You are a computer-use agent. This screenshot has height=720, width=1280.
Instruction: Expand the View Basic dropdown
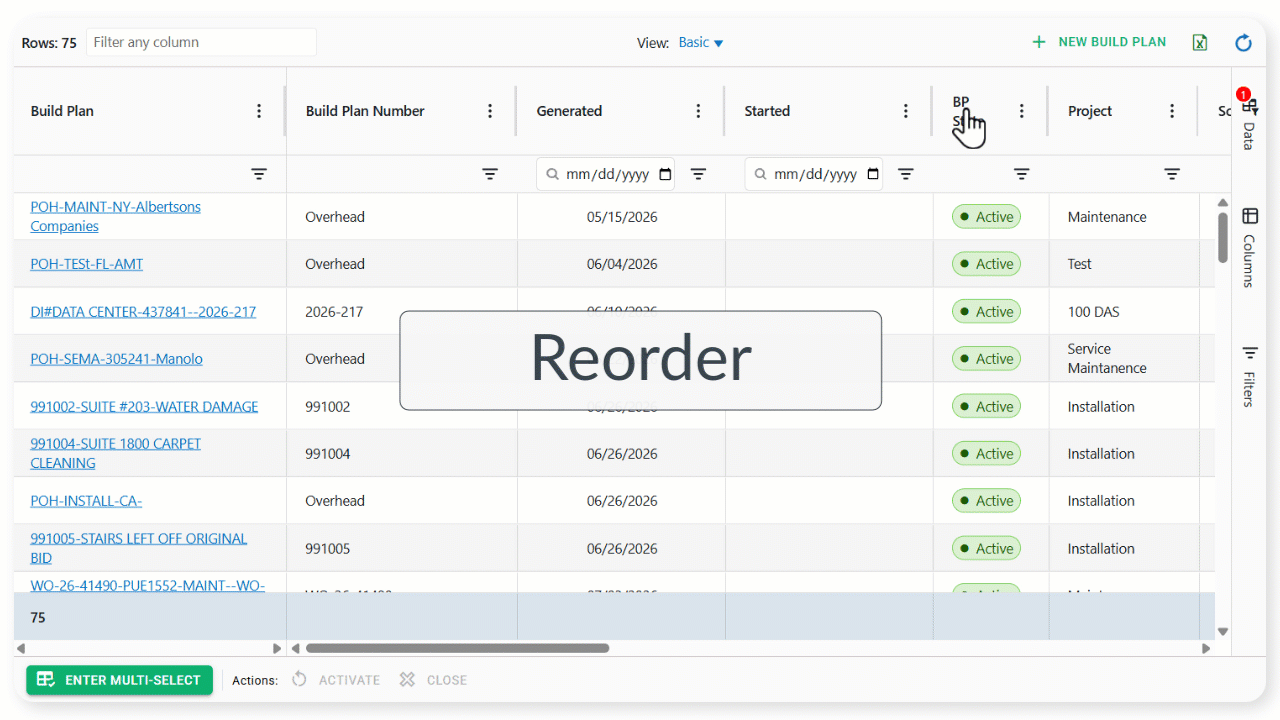point(700,42)
